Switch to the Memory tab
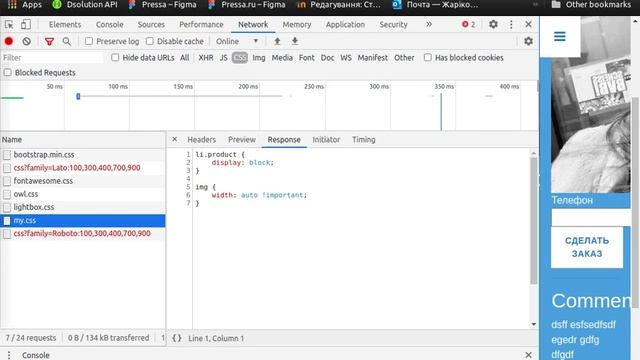 pos(297,24)
